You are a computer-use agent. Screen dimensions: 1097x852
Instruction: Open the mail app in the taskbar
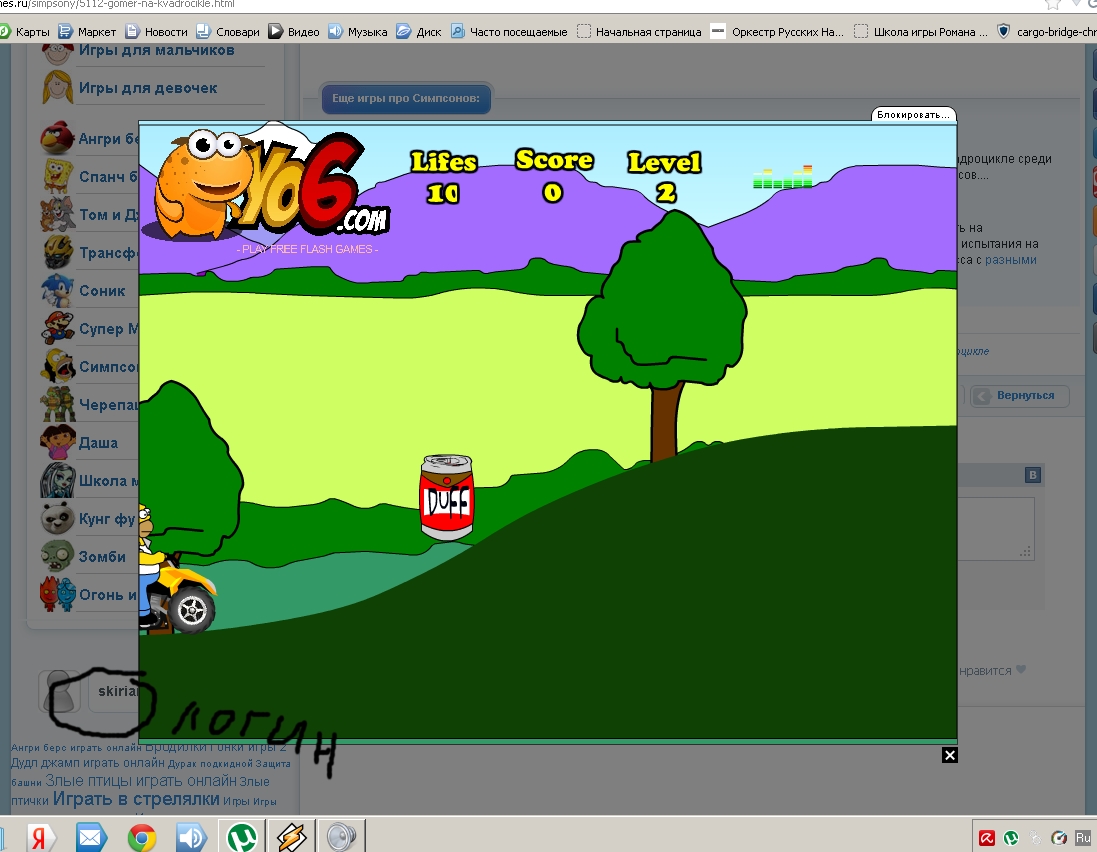(91, 837)
